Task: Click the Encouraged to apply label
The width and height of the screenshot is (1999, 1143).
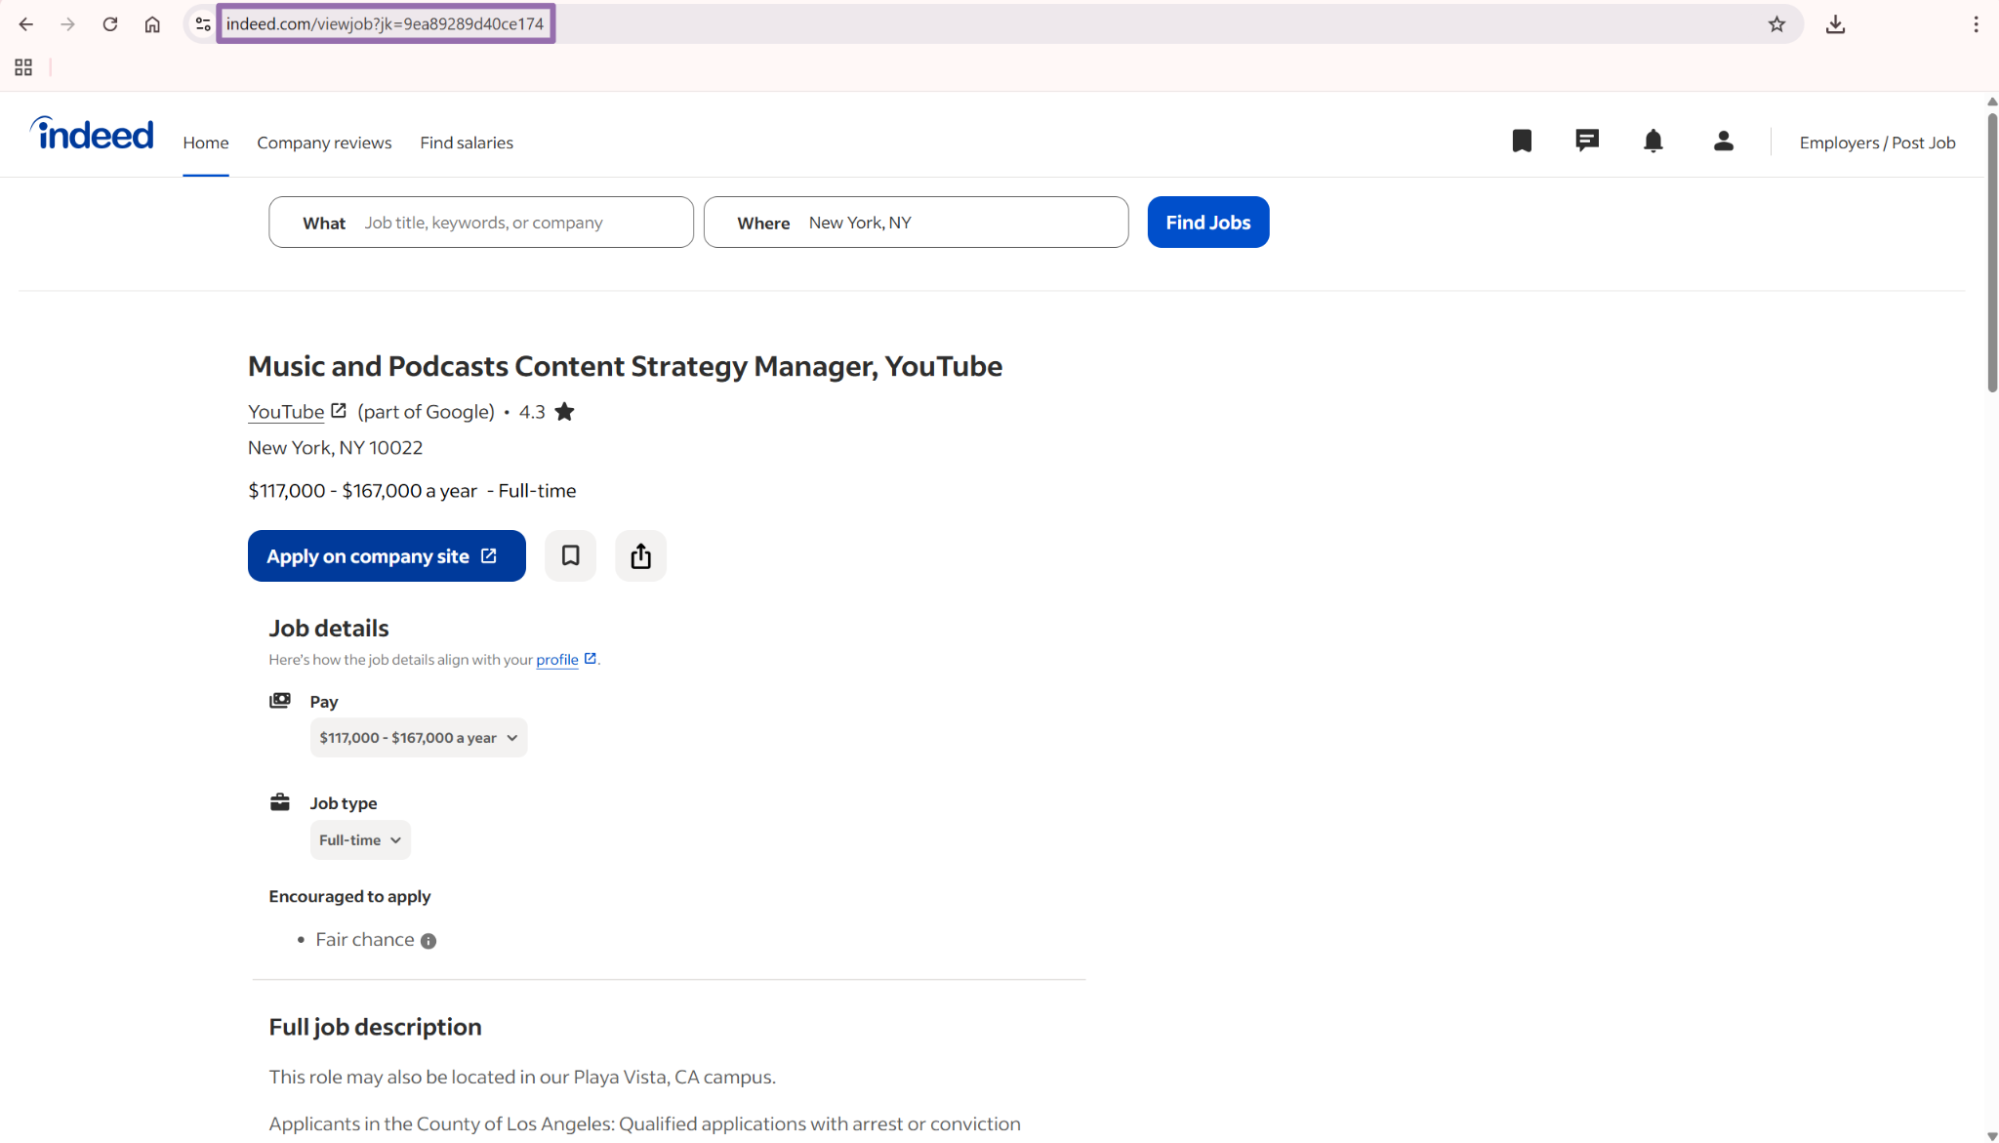Action: [349, 897]
